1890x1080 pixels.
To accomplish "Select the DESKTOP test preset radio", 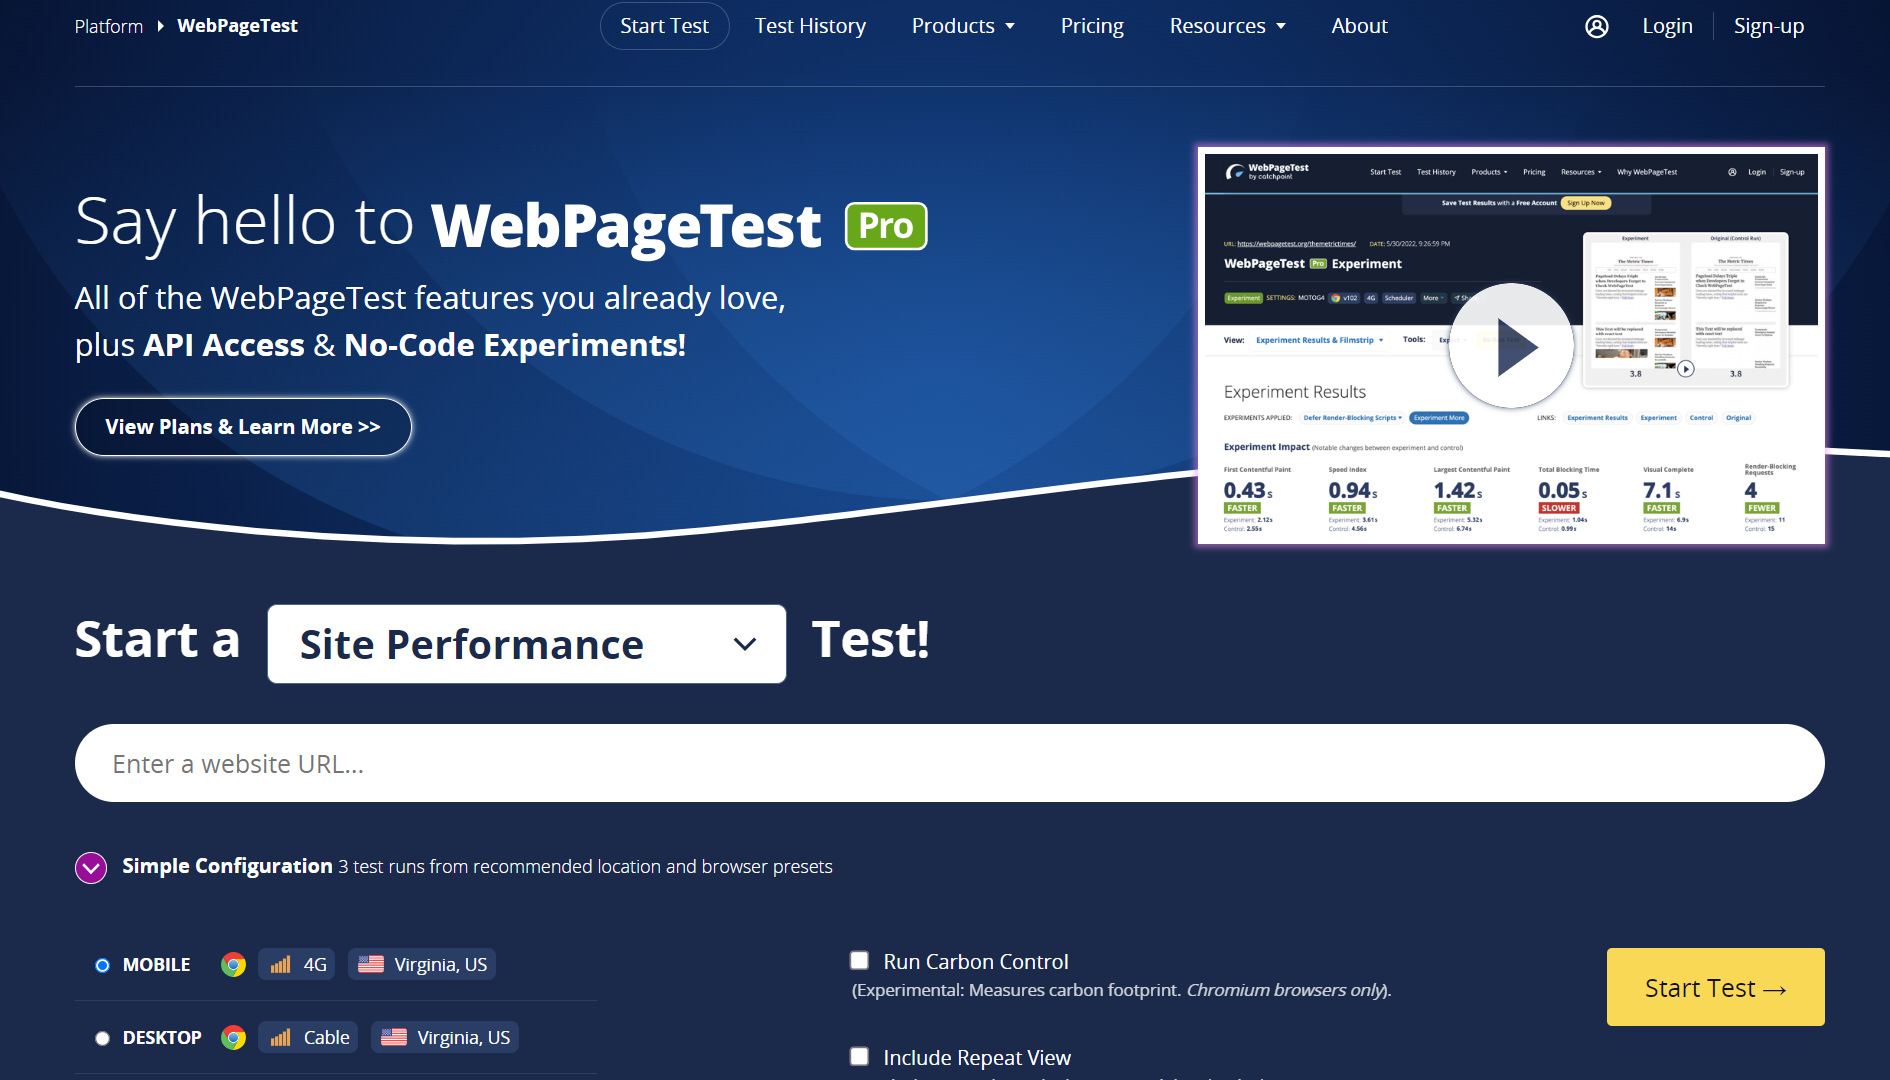I will coord(102,1038).
